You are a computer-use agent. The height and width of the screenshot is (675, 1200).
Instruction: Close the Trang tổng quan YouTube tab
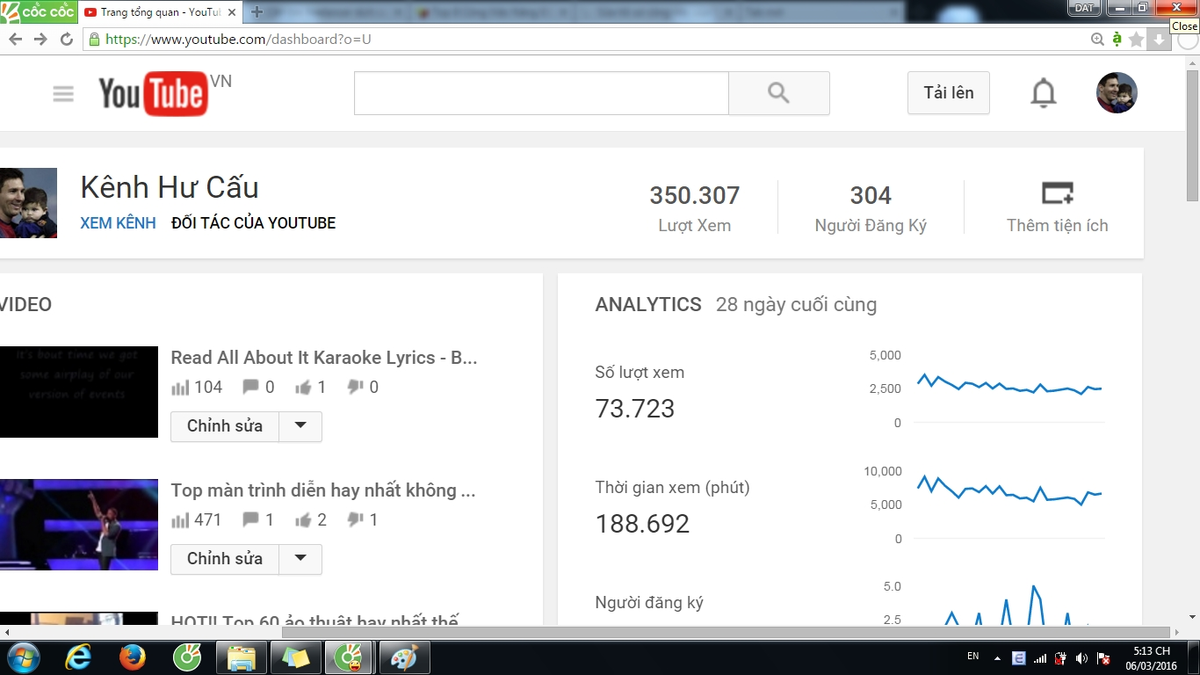point(232,12)
